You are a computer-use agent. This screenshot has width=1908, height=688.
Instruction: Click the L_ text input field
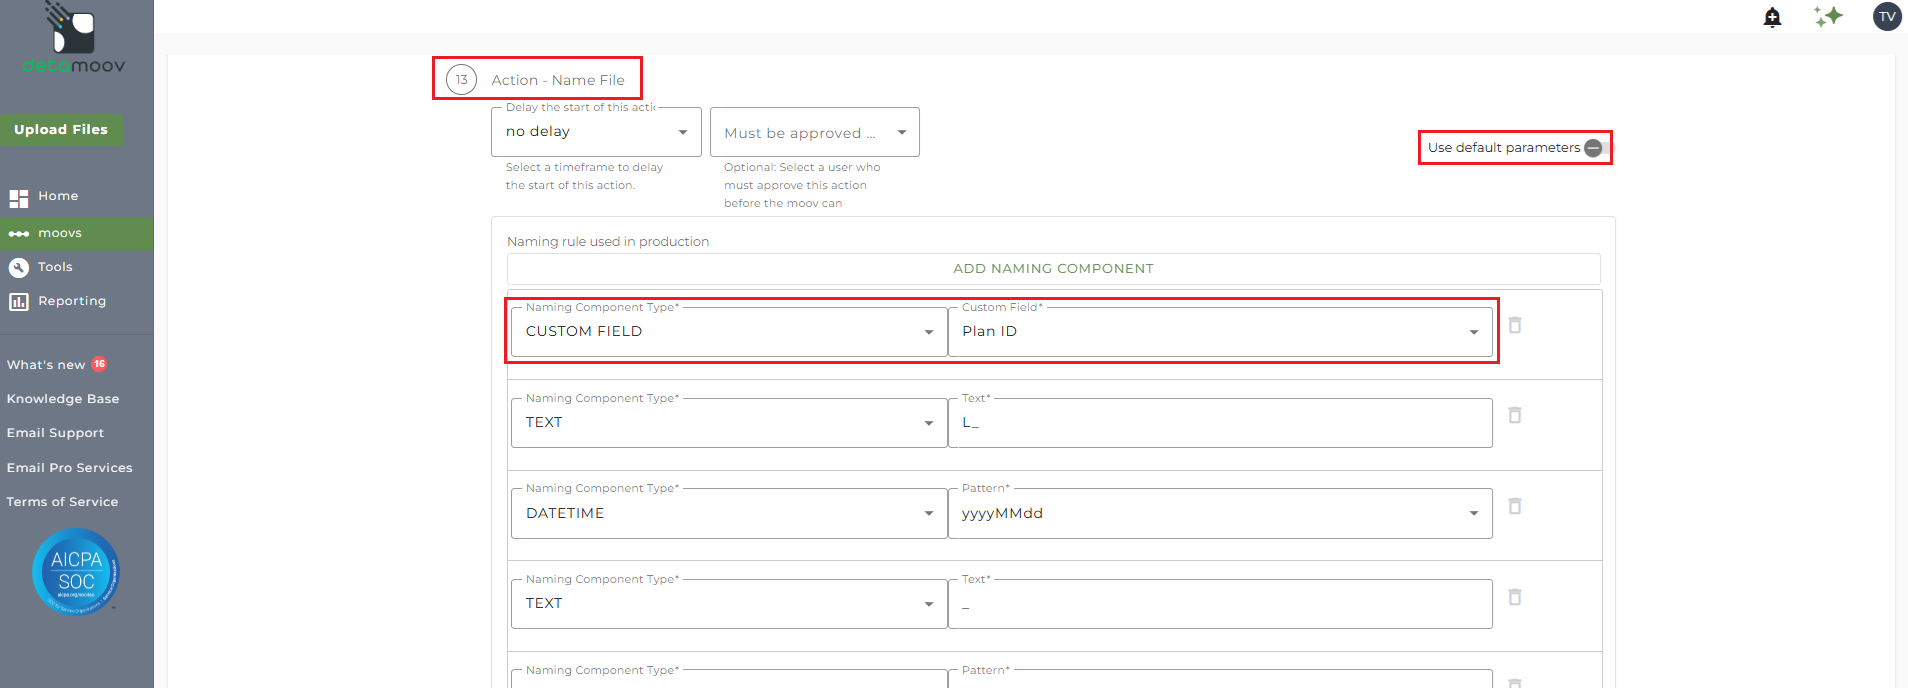[1219, 423]
